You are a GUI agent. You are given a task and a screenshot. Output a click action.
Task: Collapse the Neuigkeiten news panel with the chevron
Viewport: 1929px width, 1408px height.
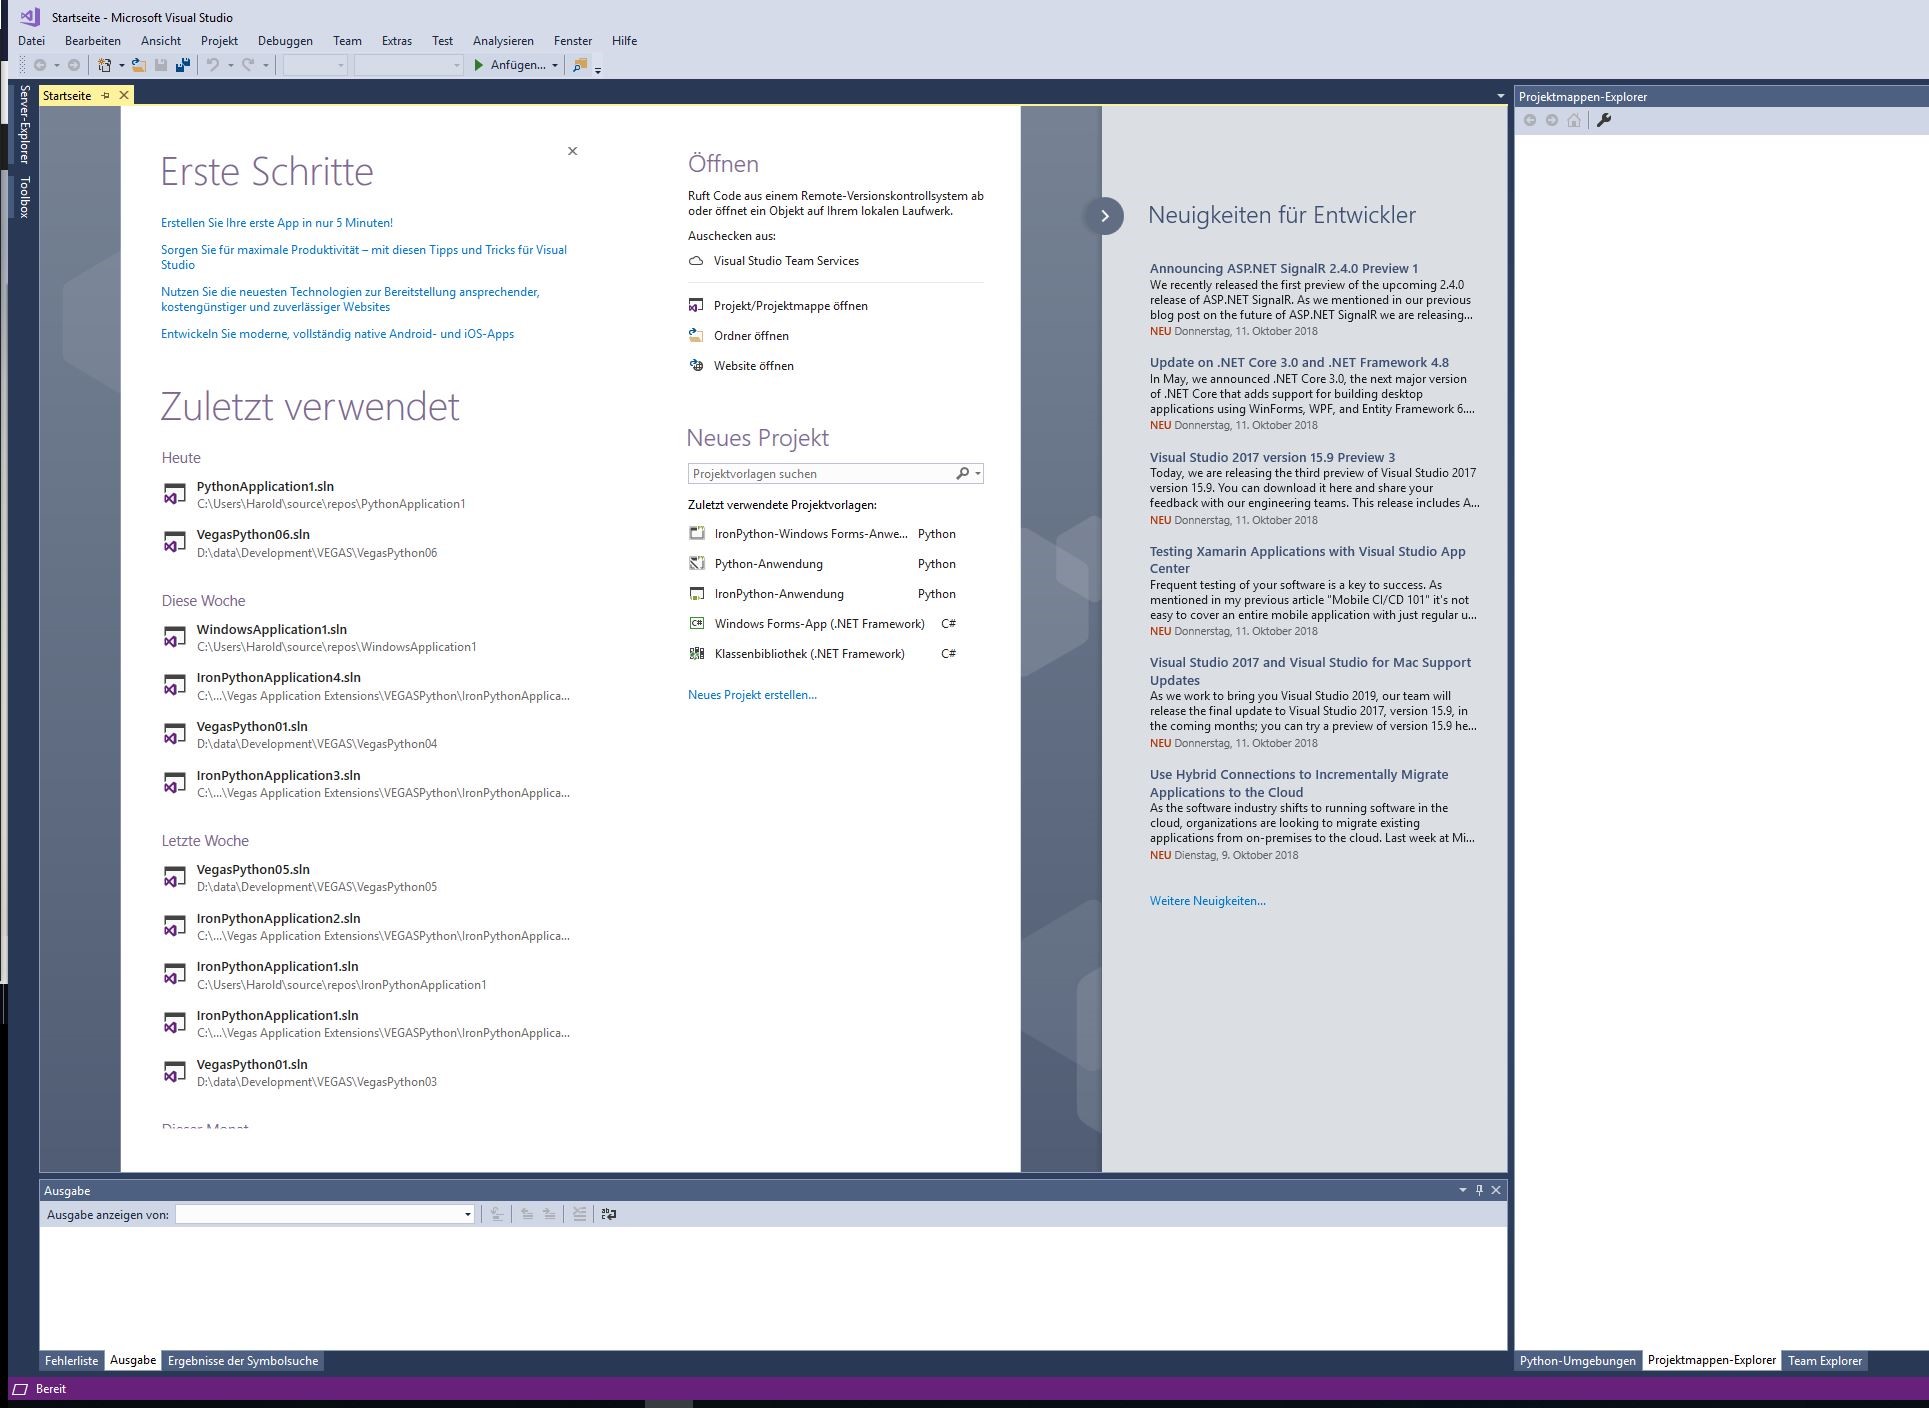1105,216
